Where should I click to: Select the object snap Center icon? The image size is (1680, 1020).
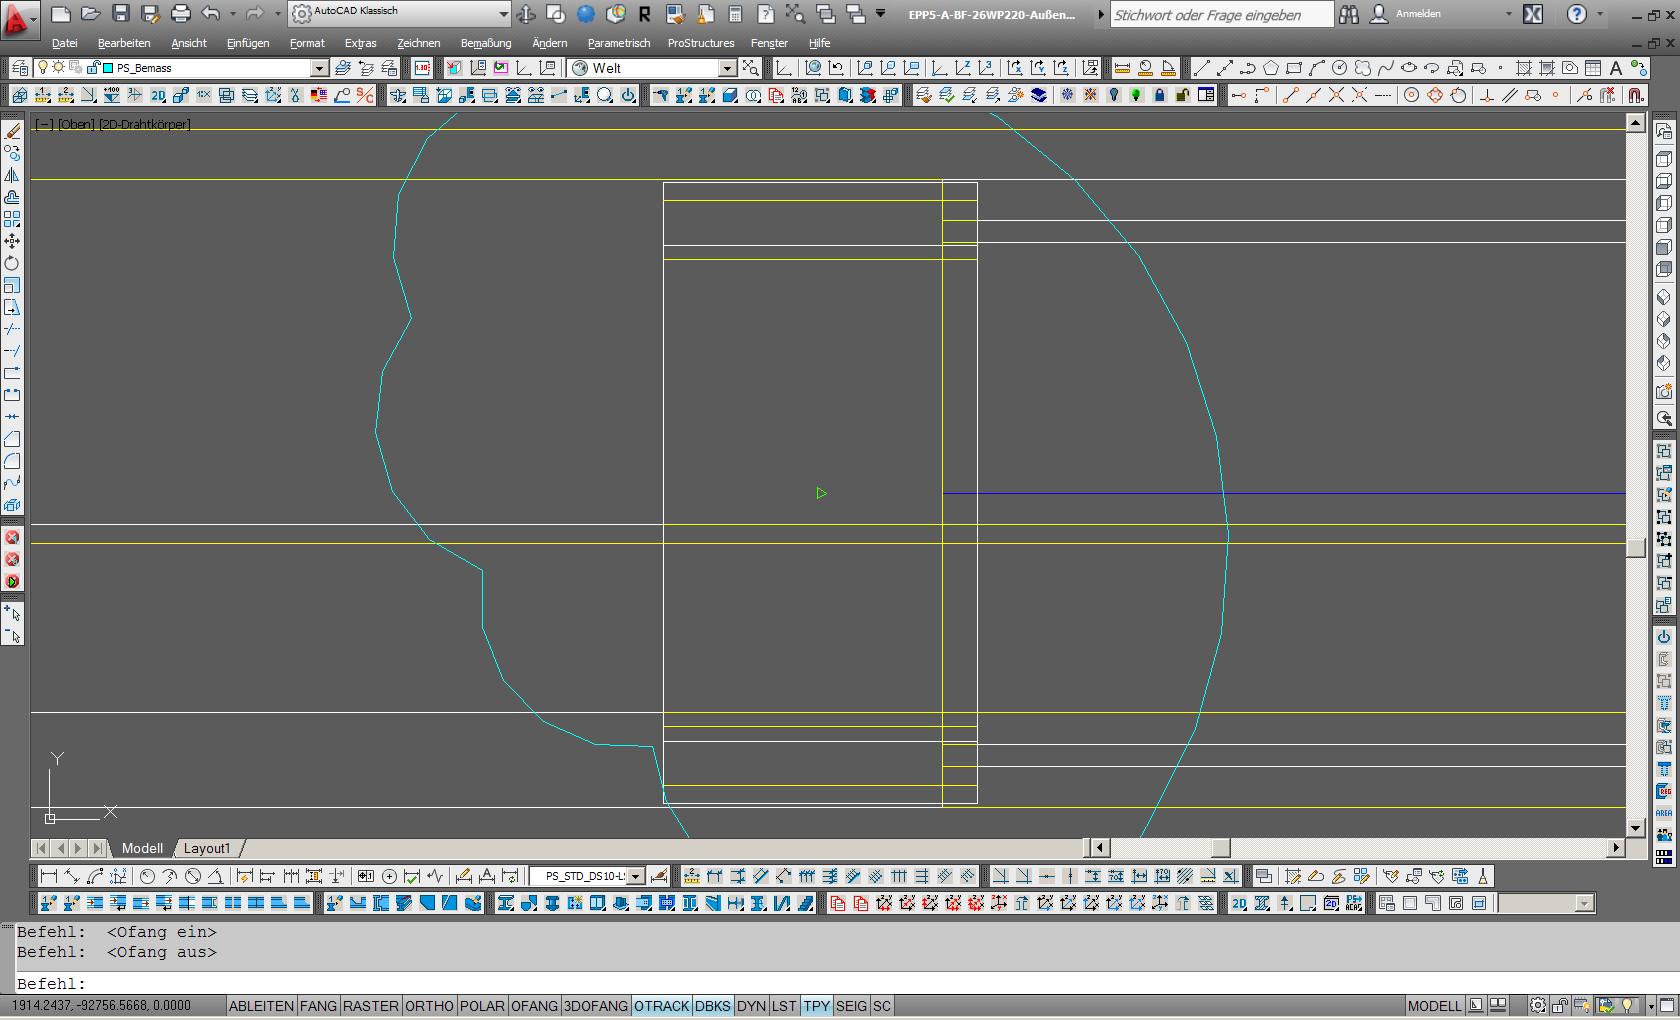pos(1412,95)
